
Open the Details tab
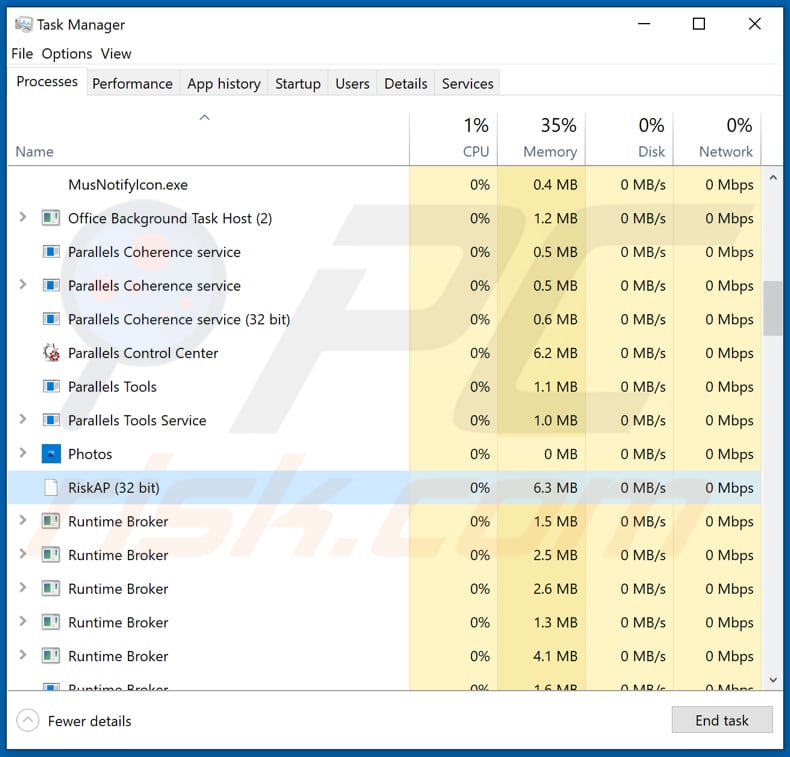point(406,83)
